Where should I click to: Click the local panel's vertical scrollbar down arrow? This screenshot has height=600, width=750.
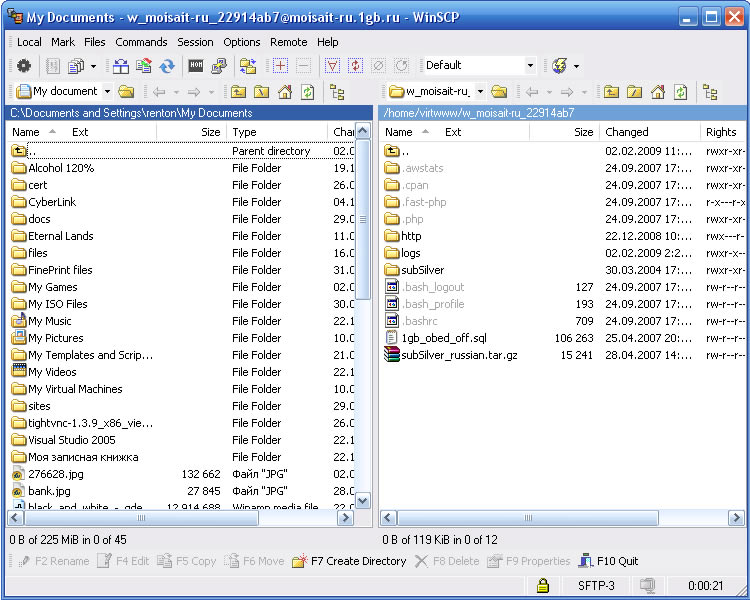point(362,501)
